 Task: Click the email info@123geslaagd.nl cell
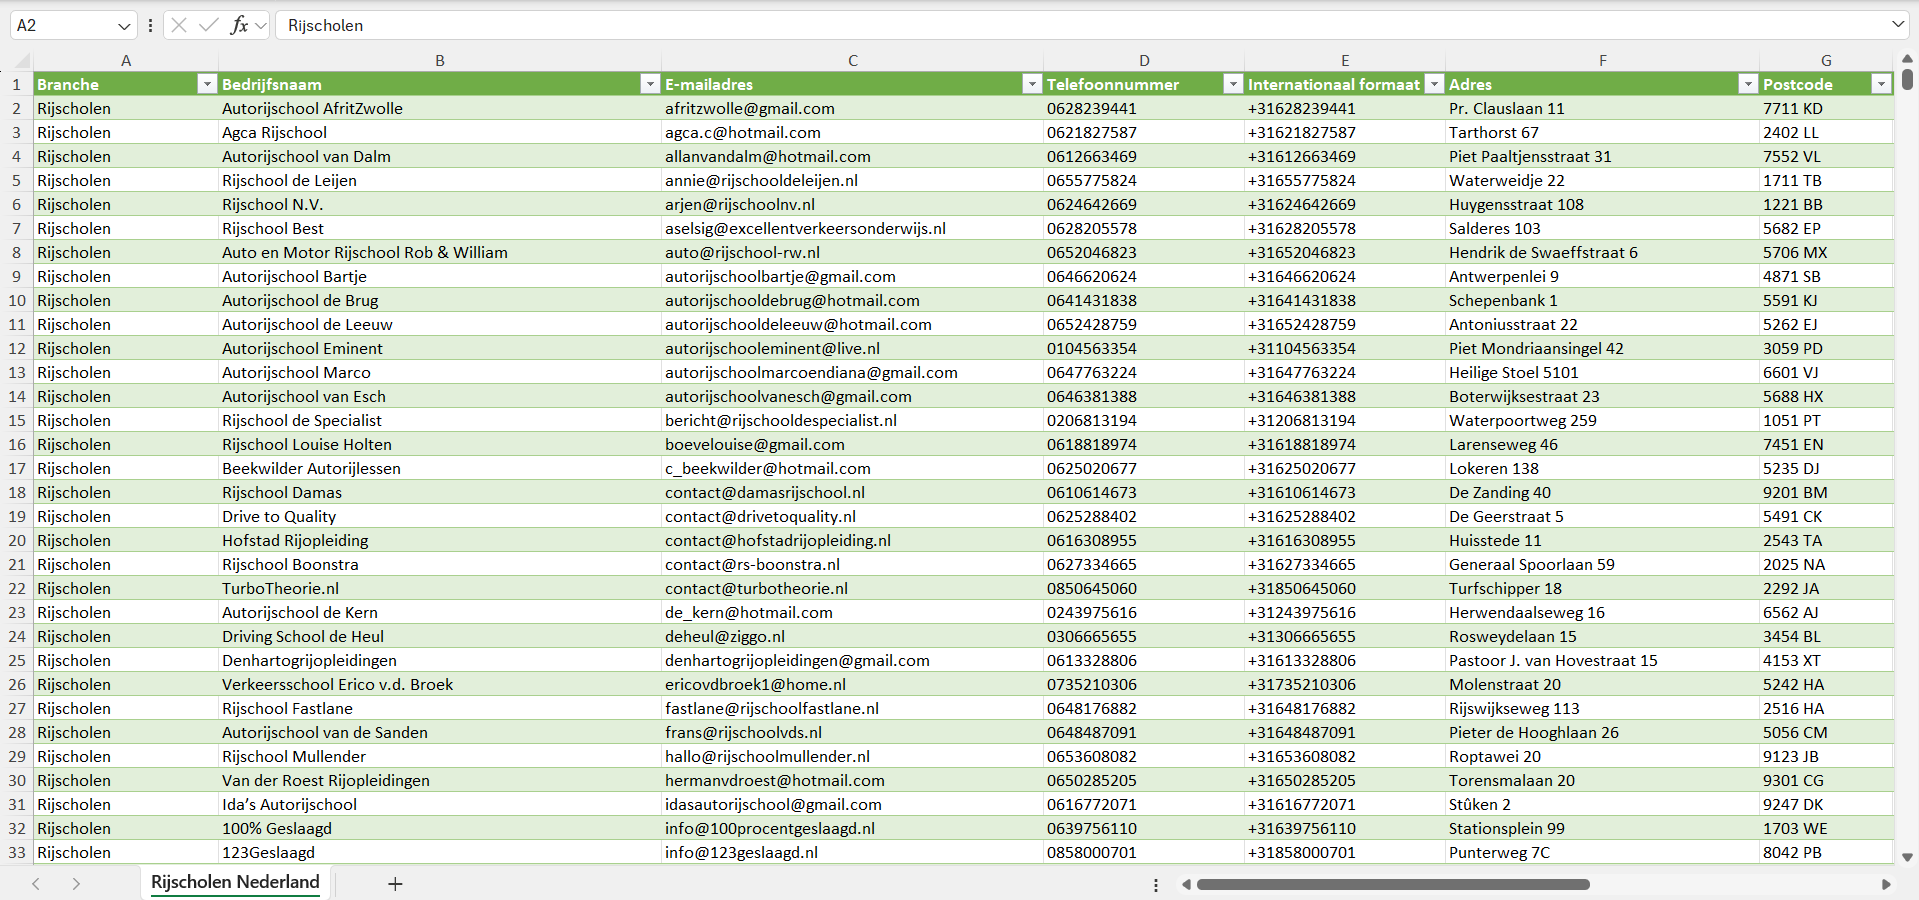(741, 852)
